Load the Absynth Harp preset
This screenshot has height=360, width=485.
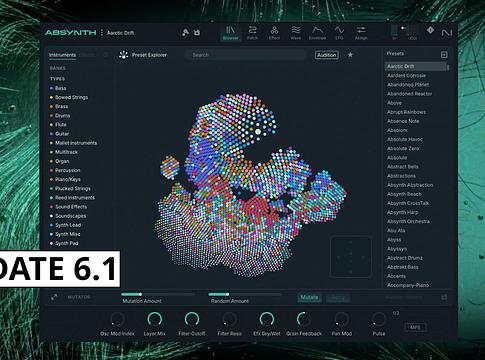[x=403, y=212]
